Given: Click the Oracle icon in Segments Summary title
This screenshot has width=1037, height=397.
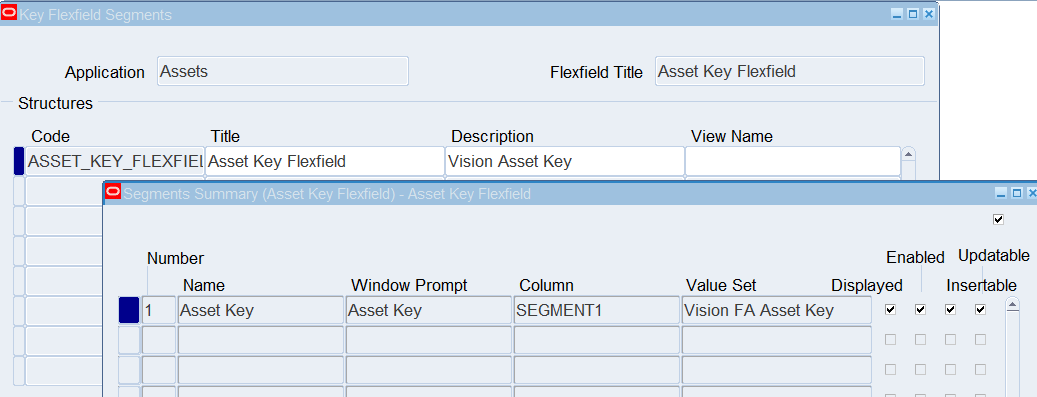Looking at the screenshot, I should coord(113,193).
